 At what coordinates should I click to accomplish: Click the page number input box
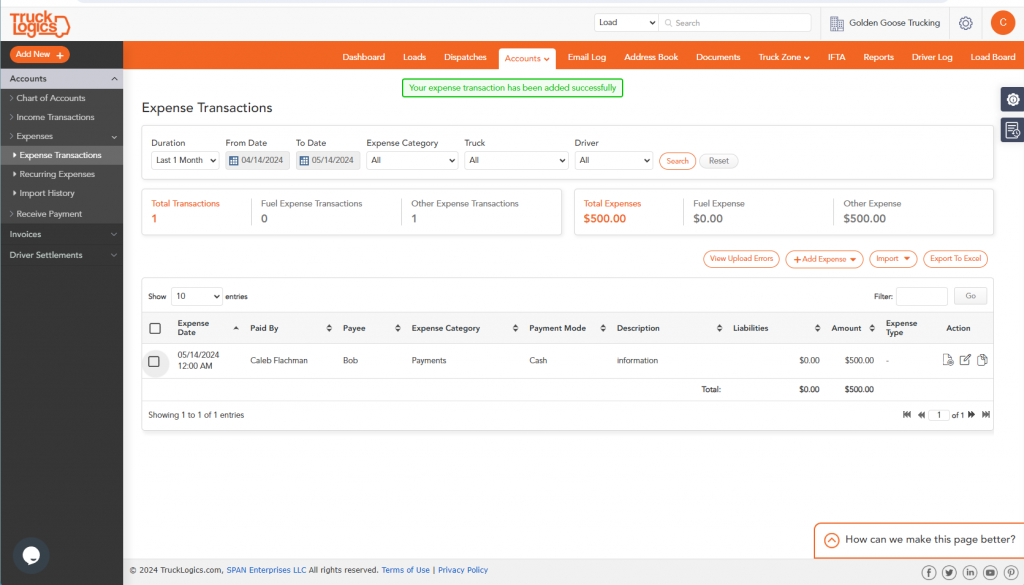coord(939,415)
